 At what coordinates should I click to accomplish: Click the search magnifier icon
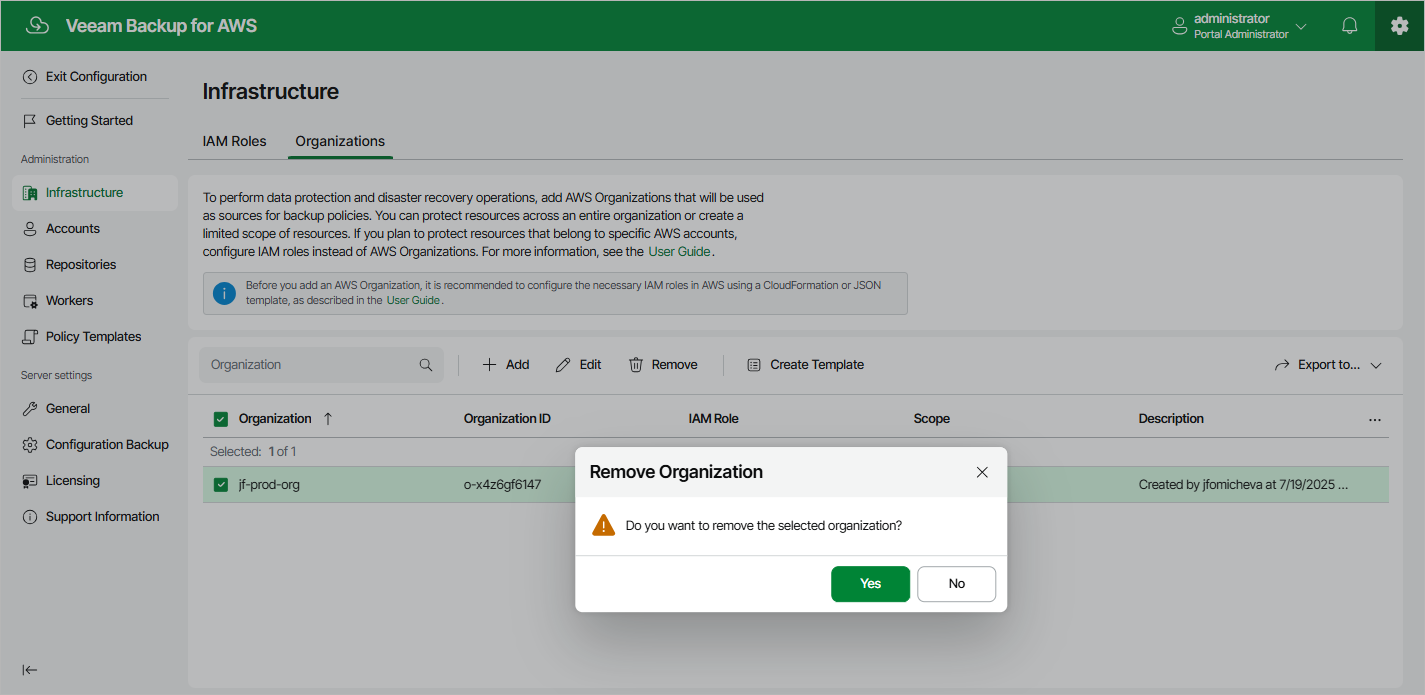coord(426,365)
